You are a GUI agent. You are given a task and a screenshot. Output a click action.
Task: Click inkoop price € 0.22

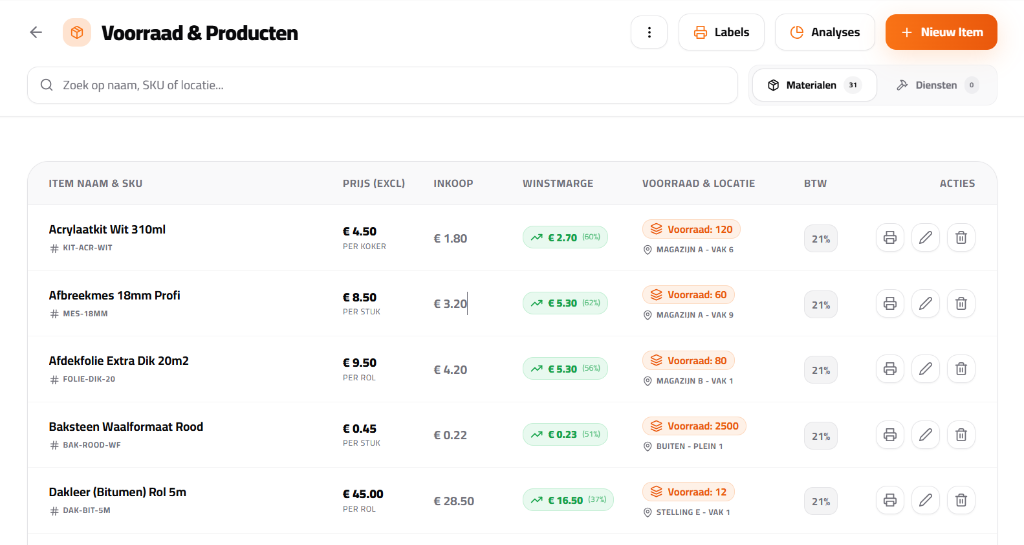click(x=451, y=435)
